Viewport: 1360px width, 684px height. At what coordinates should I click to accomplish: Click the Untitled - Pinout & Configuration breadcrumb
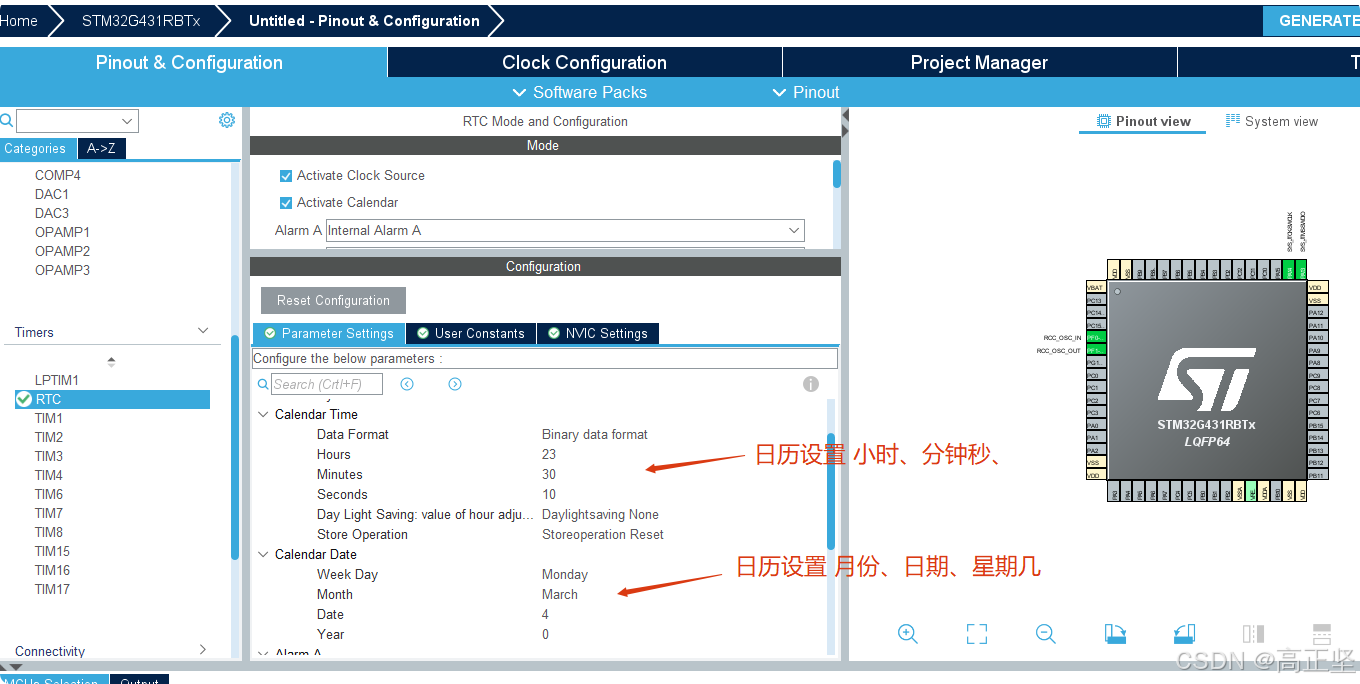click(364, 20)
